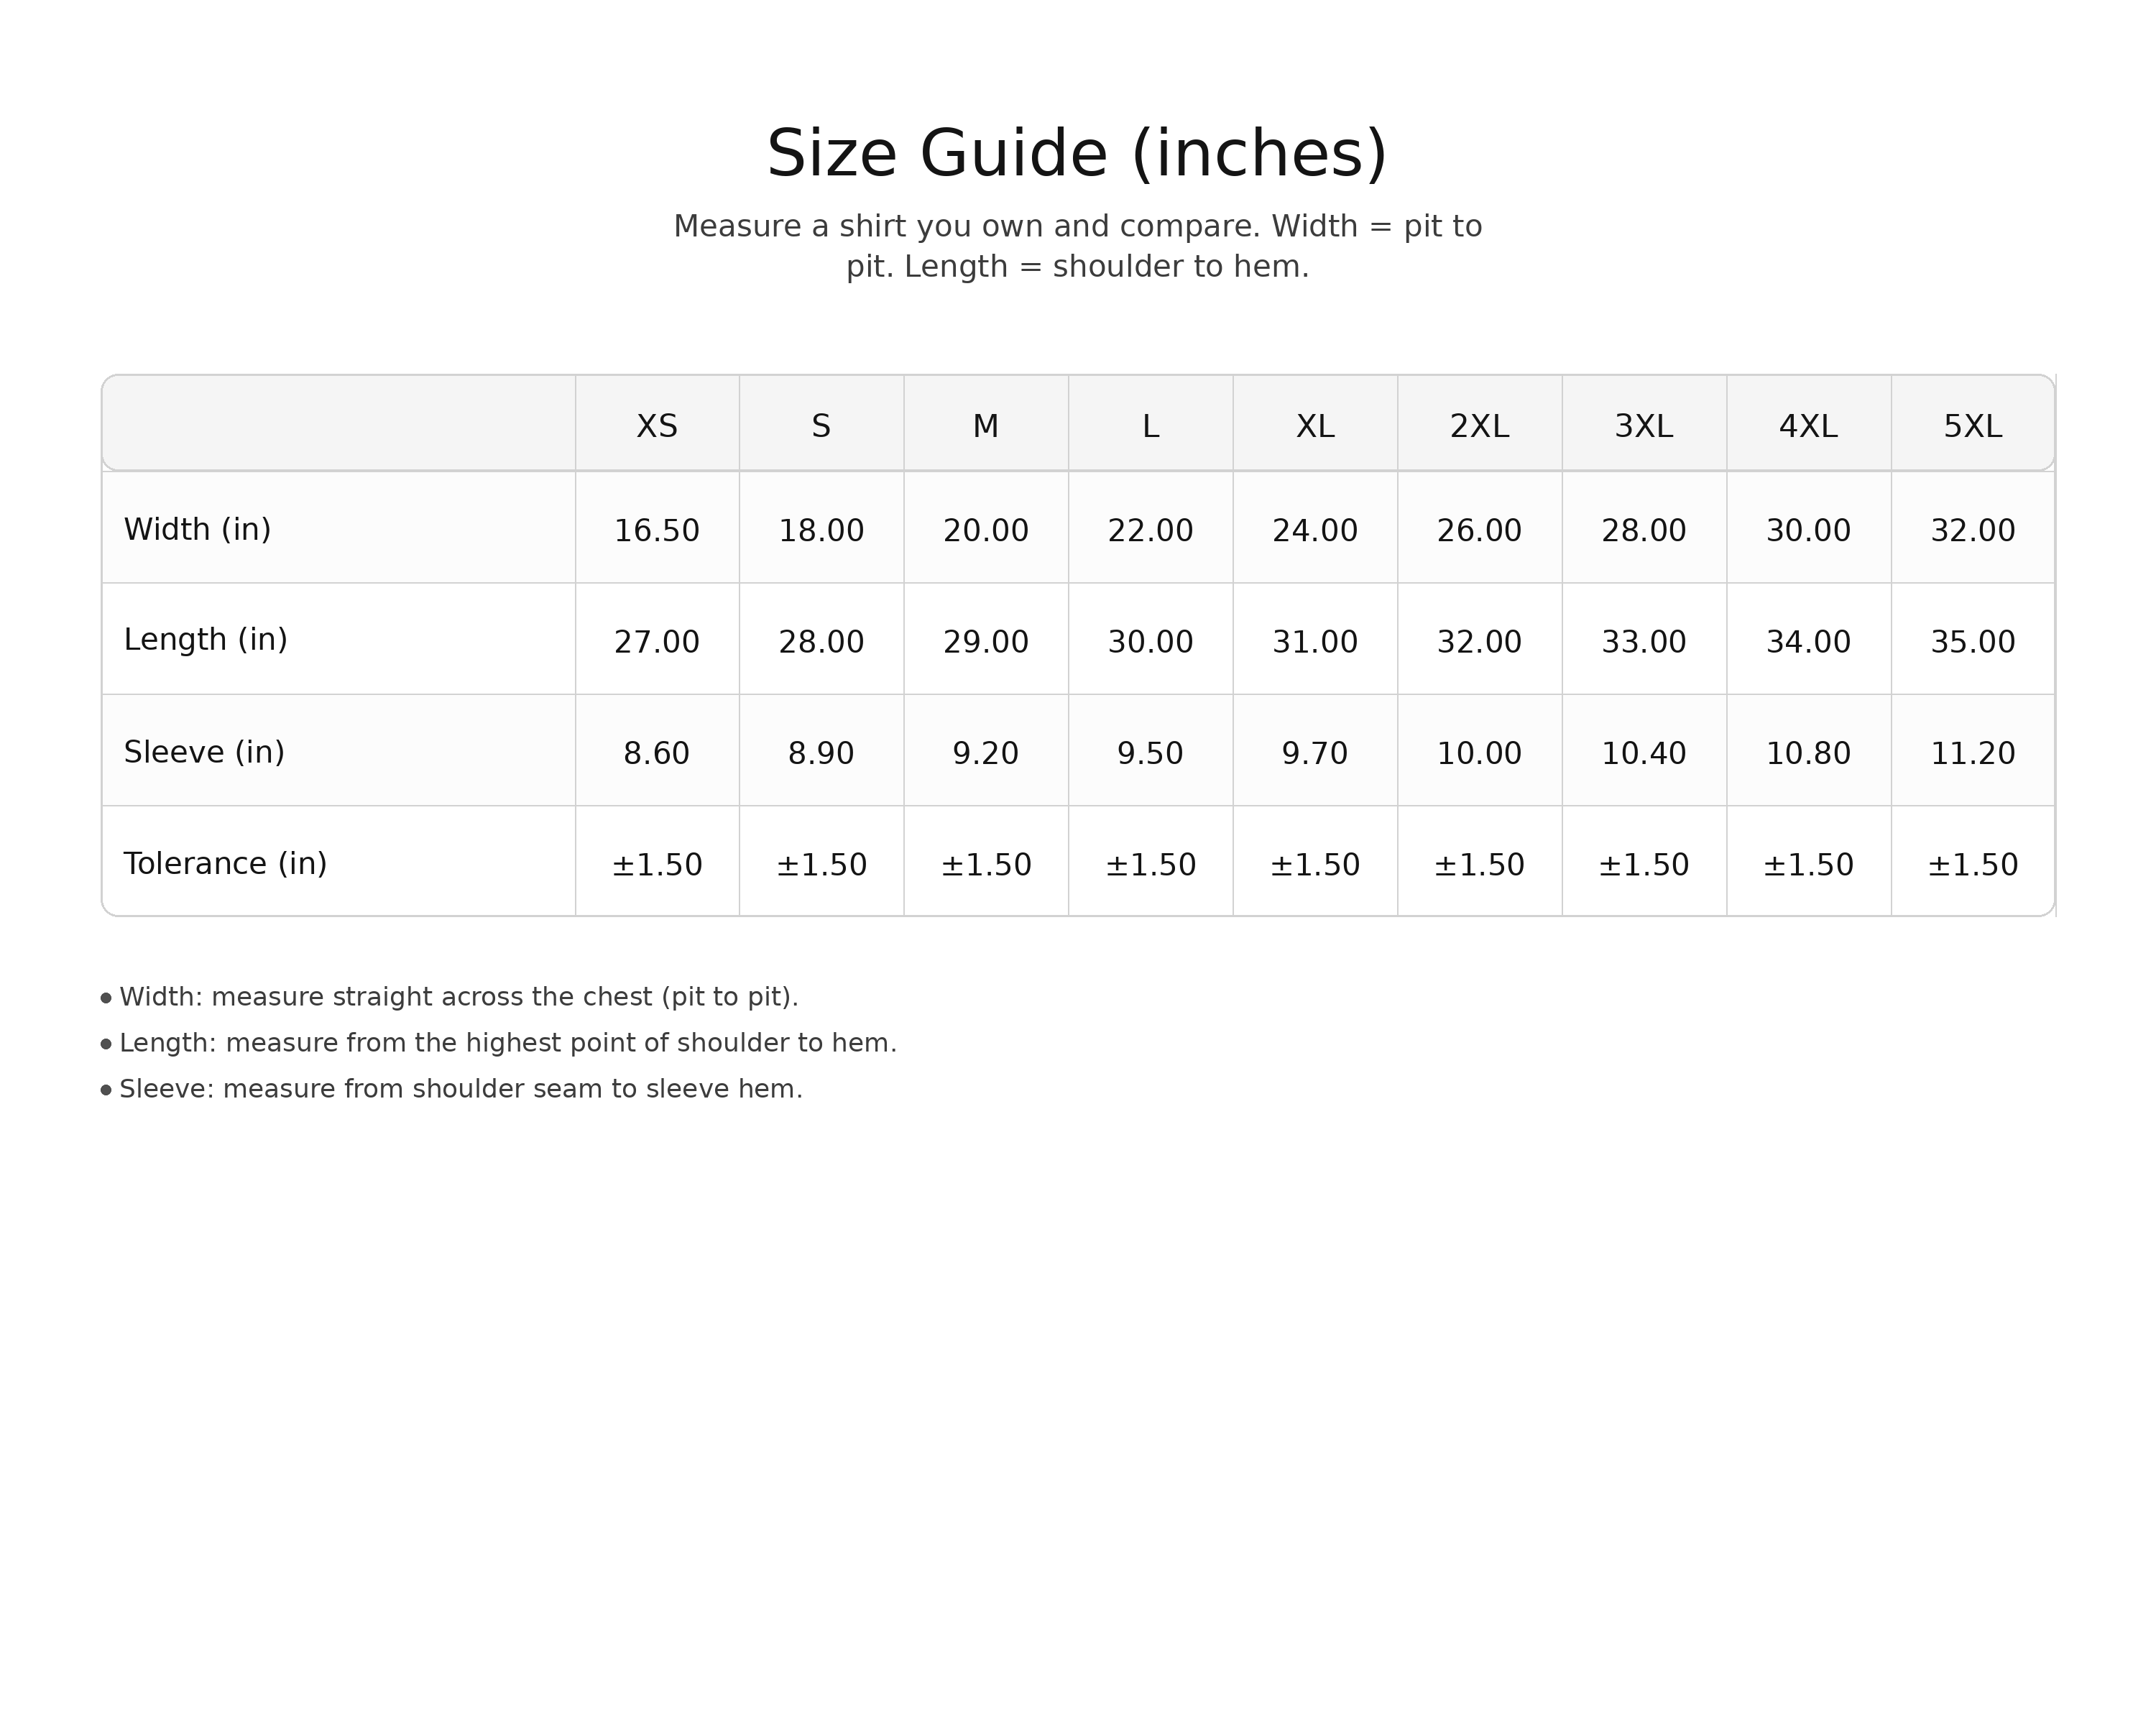Select the L width cell showing 22.00
This screenshot has width=2156, height=1725.
pos(1150,531)
